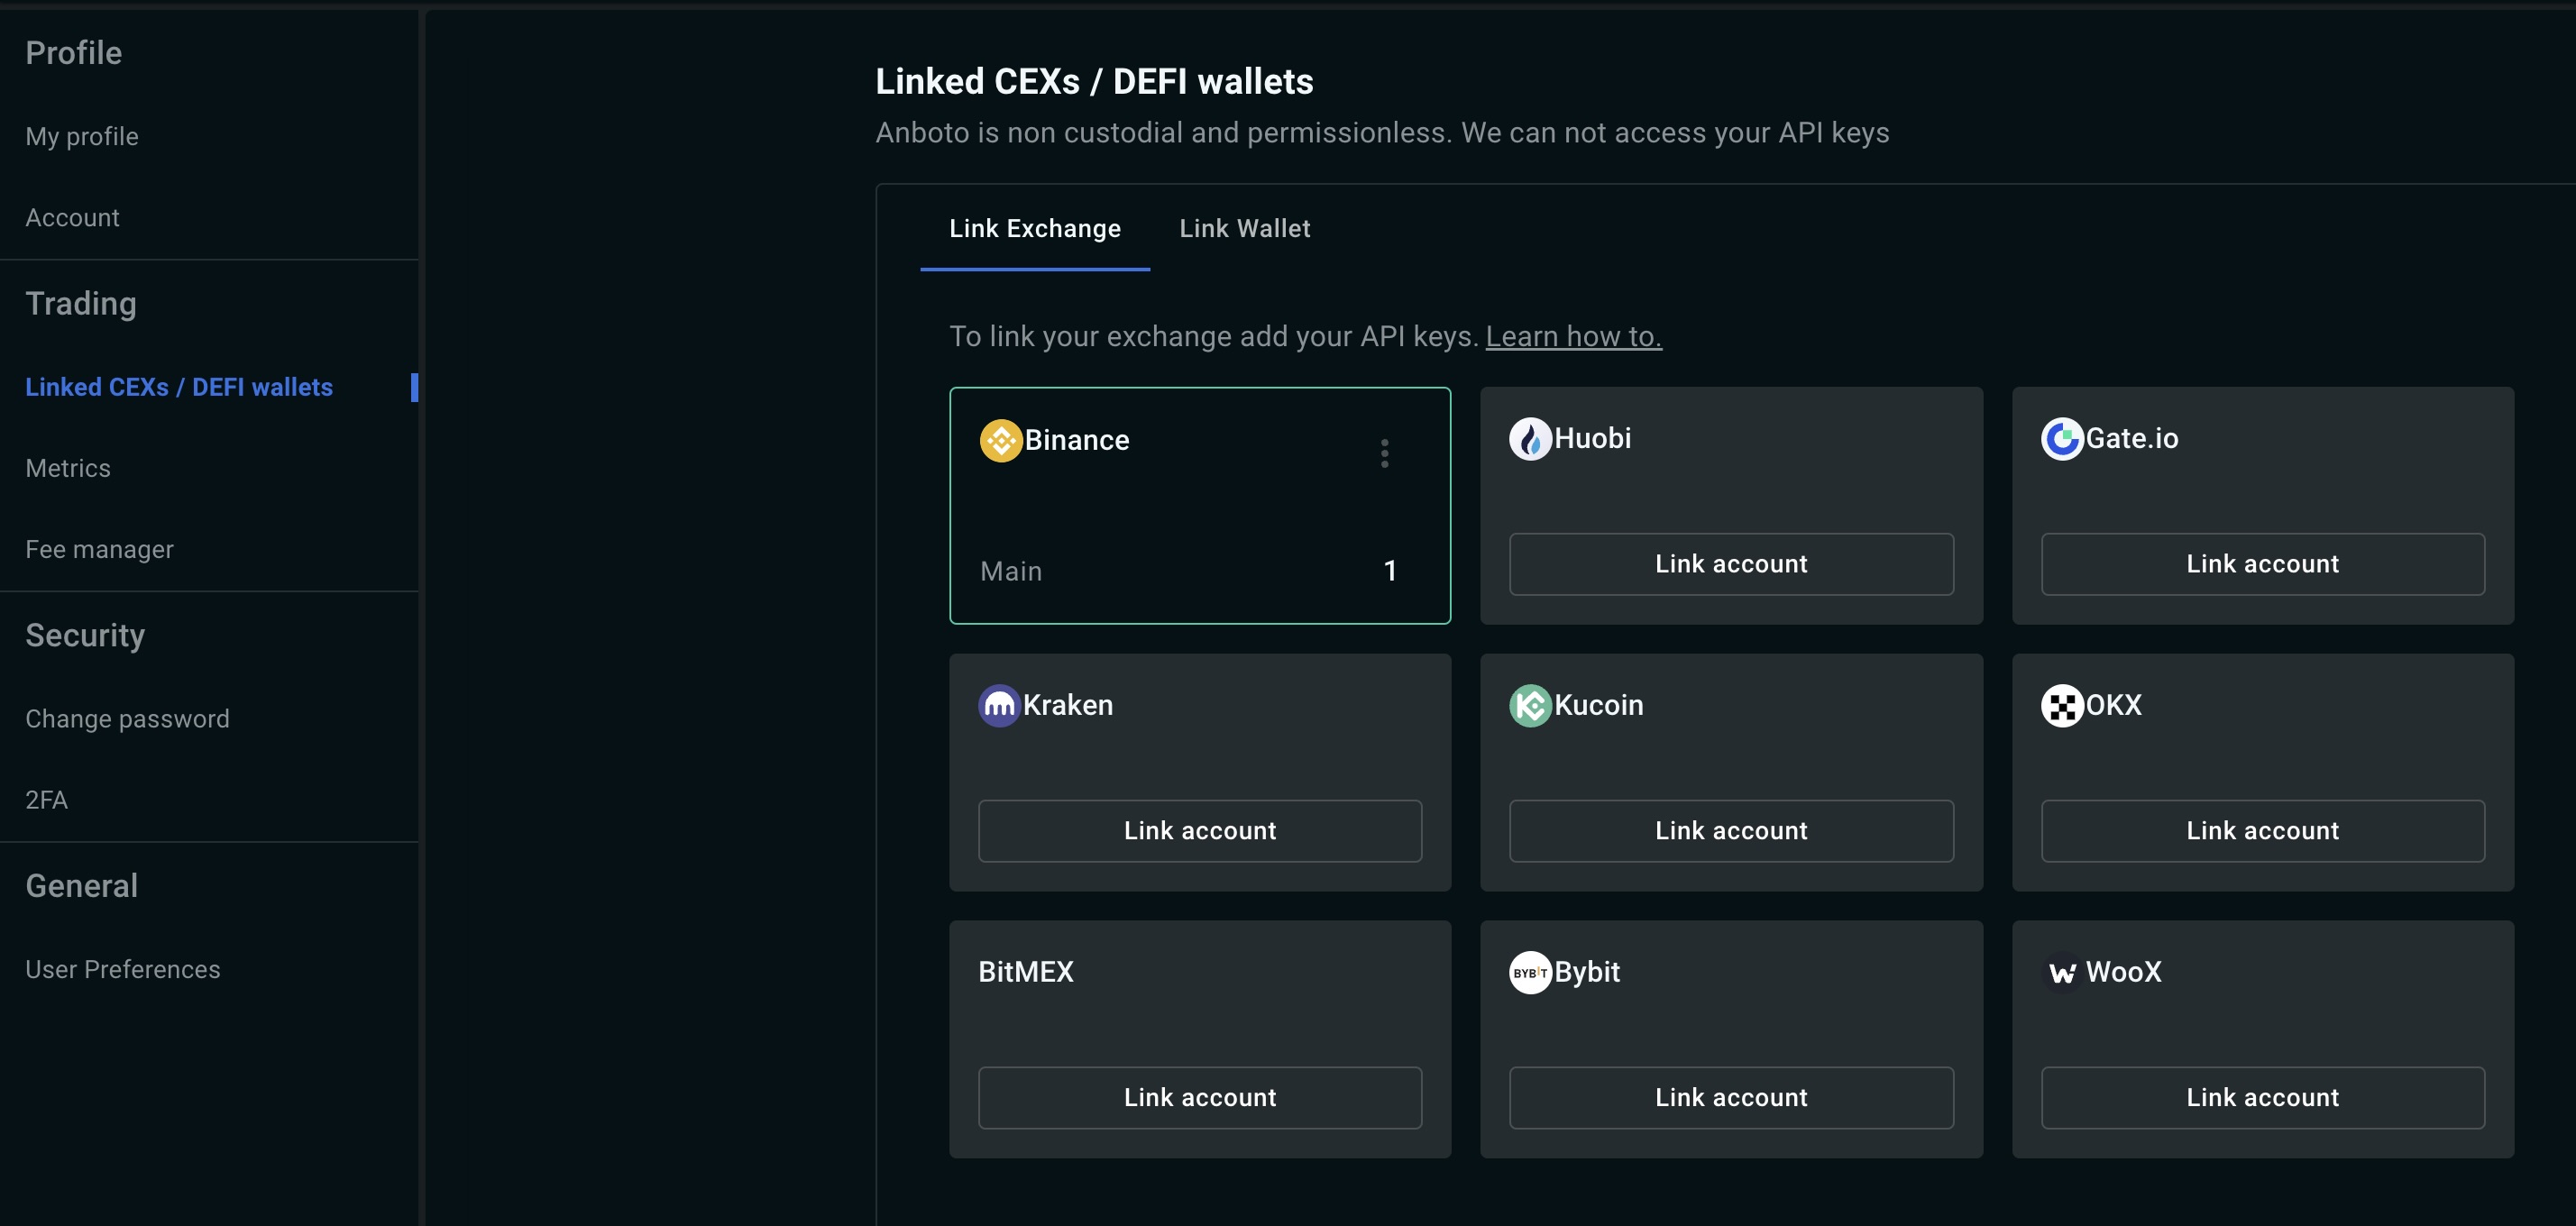Select Linked CEXs / DEFI wallets sidebar item
2576x1226 pixels.
pyautogui.click(x=179, y=387)
